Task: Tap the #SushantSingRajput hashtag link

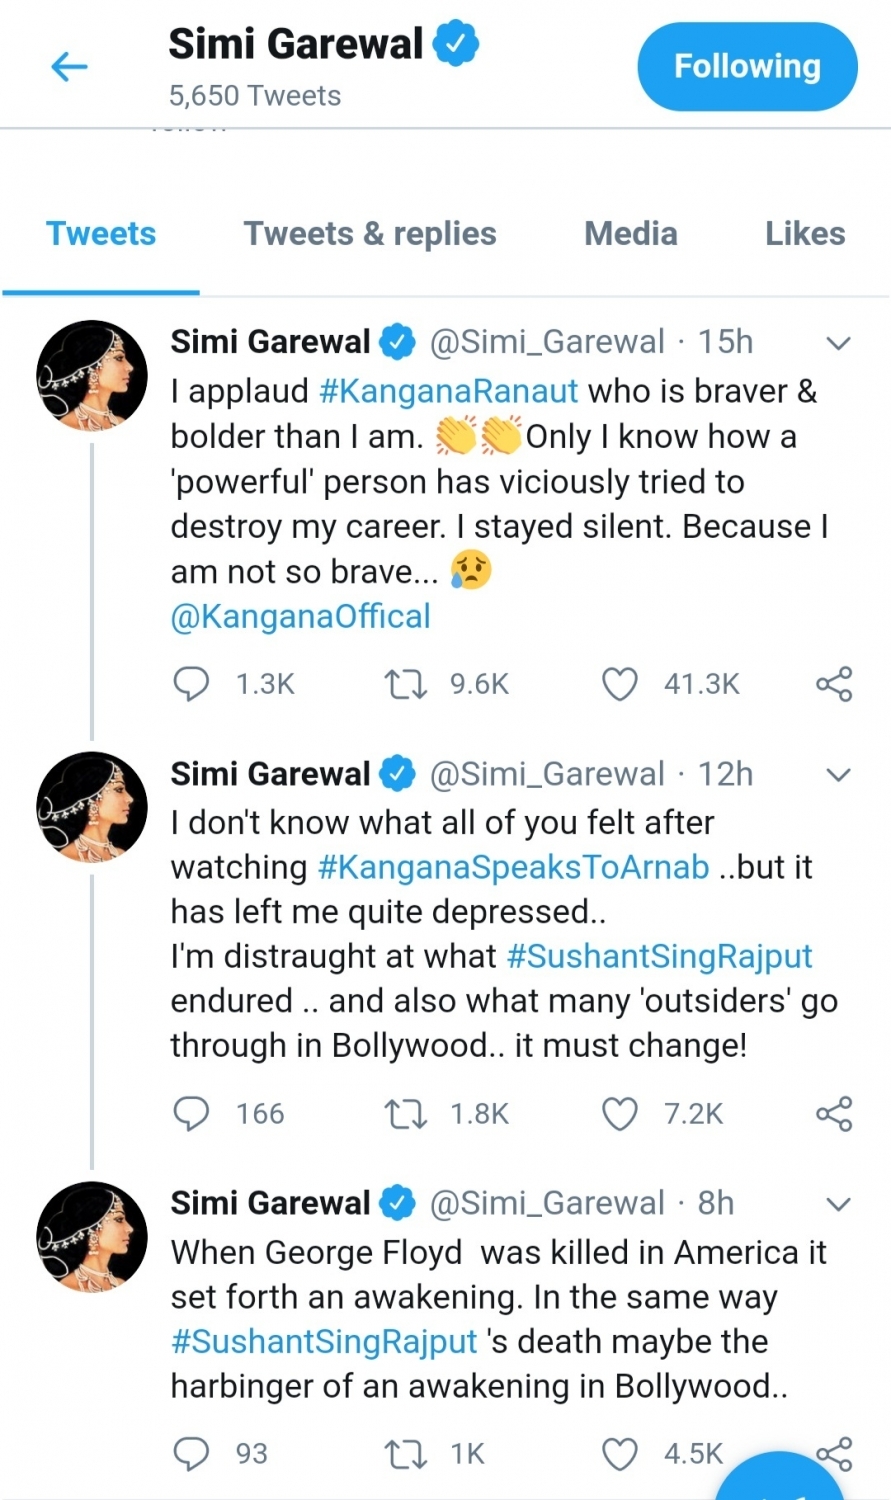Action: pos(660,956)
